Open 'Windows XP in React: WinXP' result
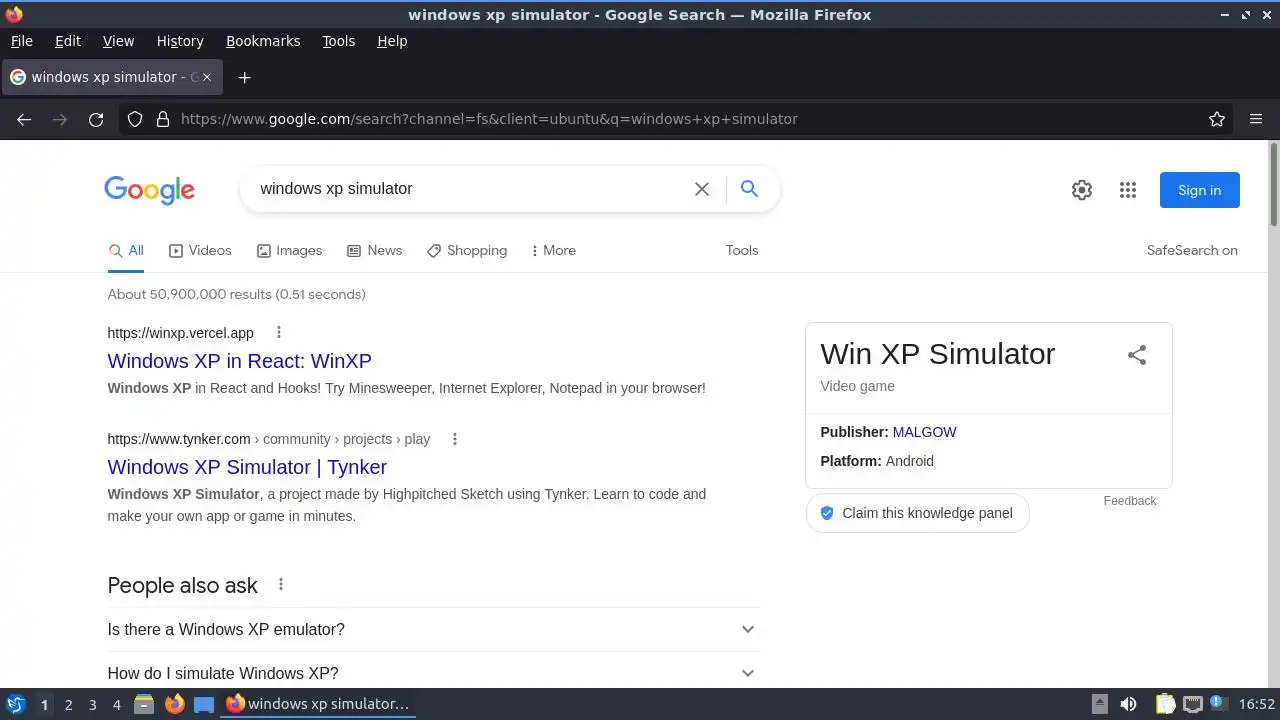Viewport: 1280px width, 720px height. coord(239,361)
